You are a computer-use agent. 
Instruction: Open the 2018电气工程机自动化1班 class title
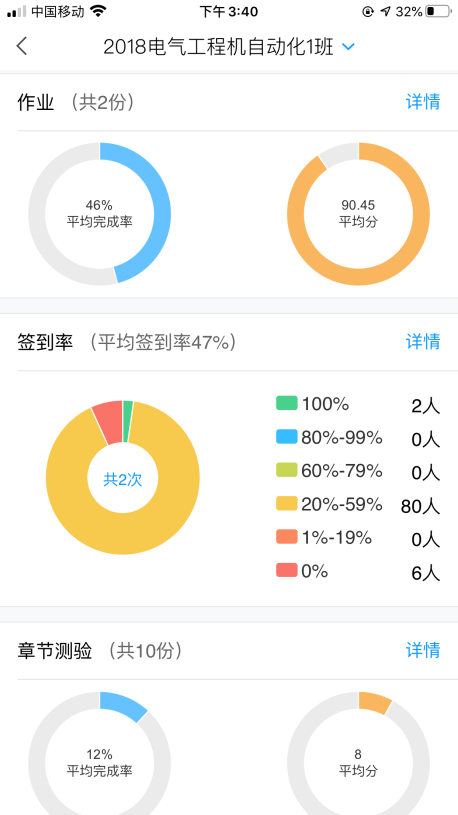click(x=218, y=47)
